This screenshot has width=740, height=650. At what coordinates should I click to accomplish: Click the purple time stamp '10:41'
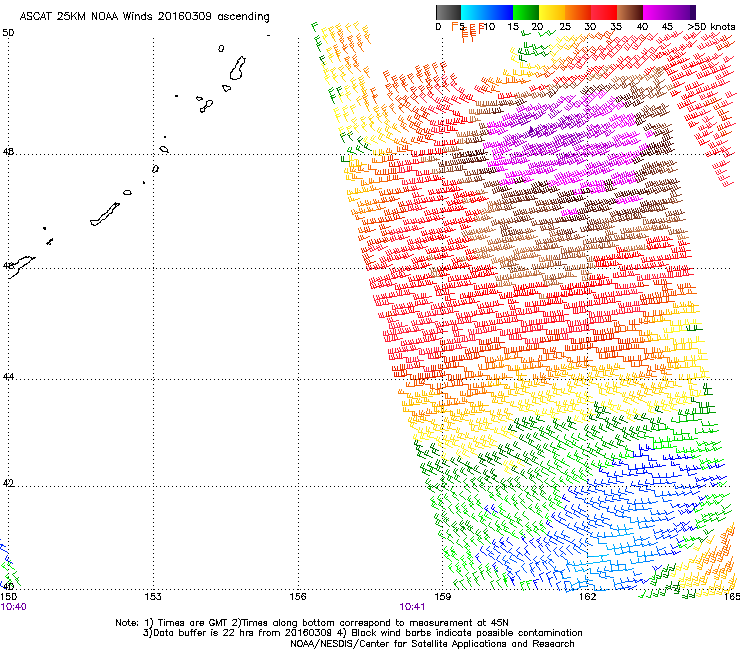(412, 607)
